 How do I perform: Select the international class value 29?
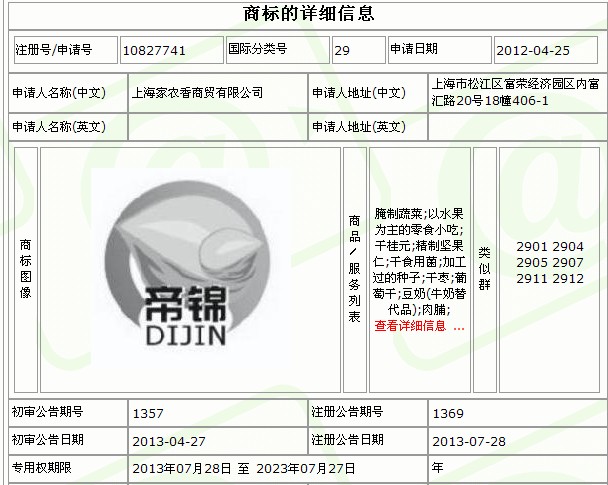point(342,49)
